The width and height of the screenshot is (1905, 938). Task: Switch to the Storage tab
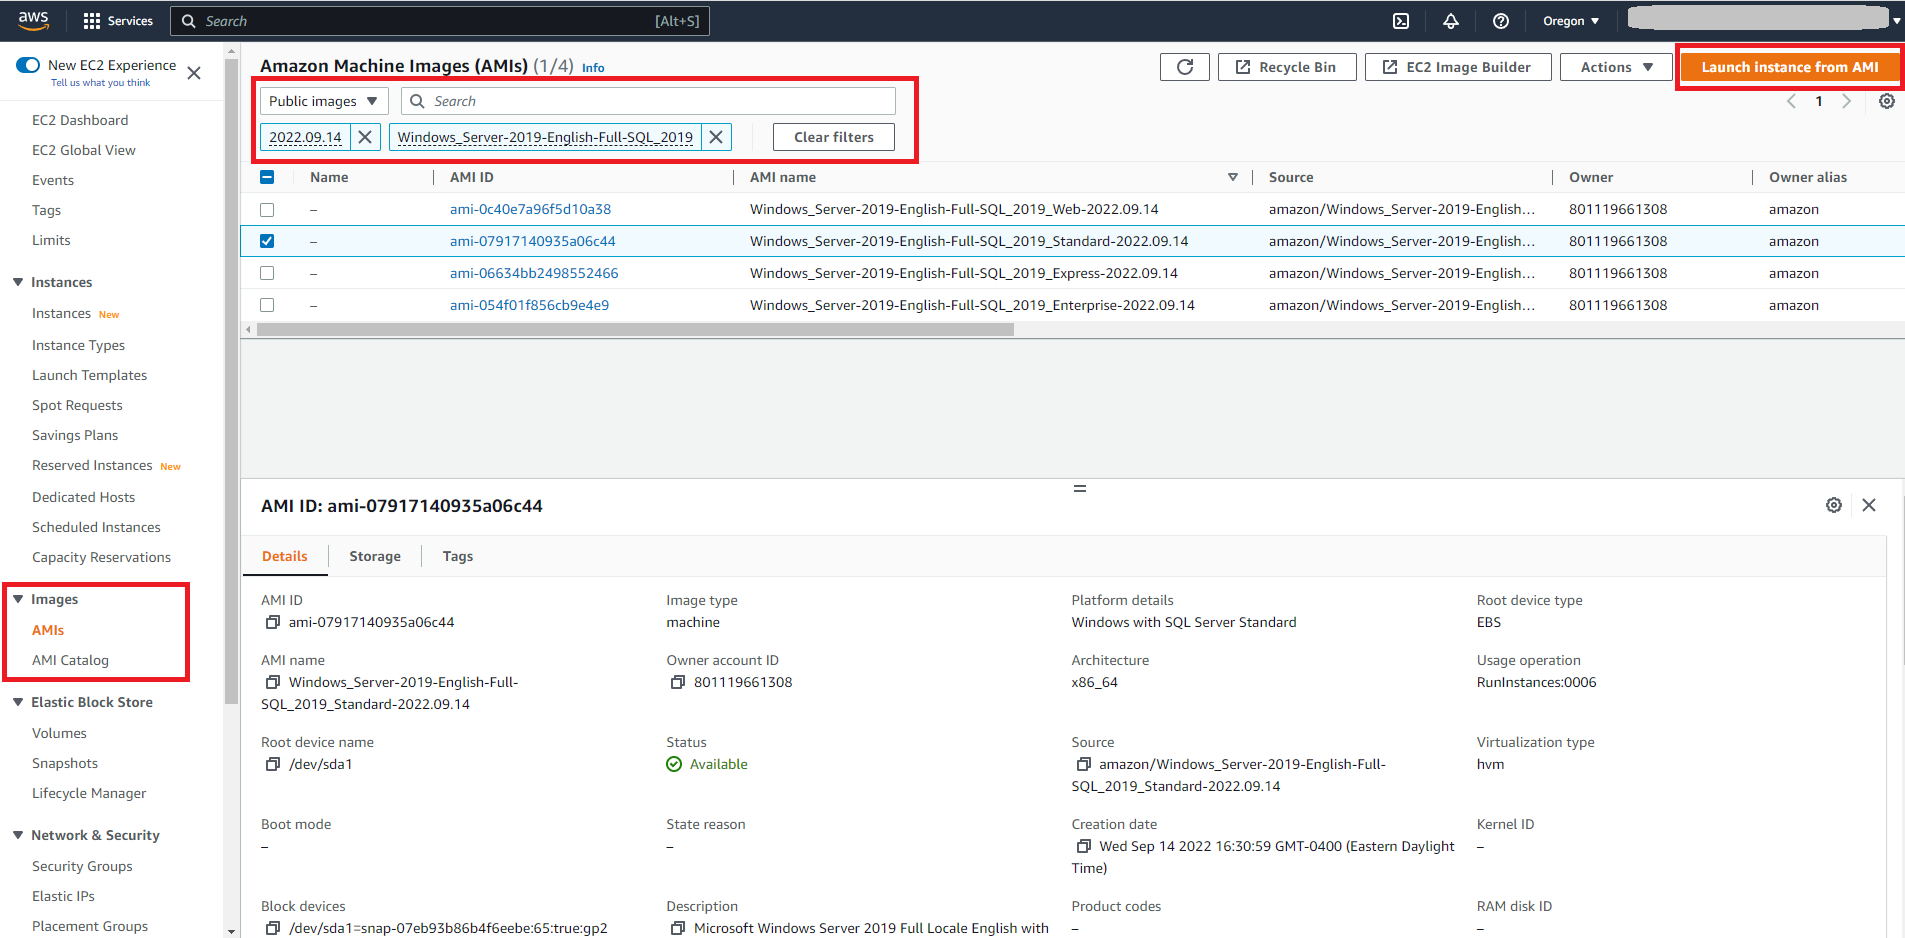pos(375,556)
